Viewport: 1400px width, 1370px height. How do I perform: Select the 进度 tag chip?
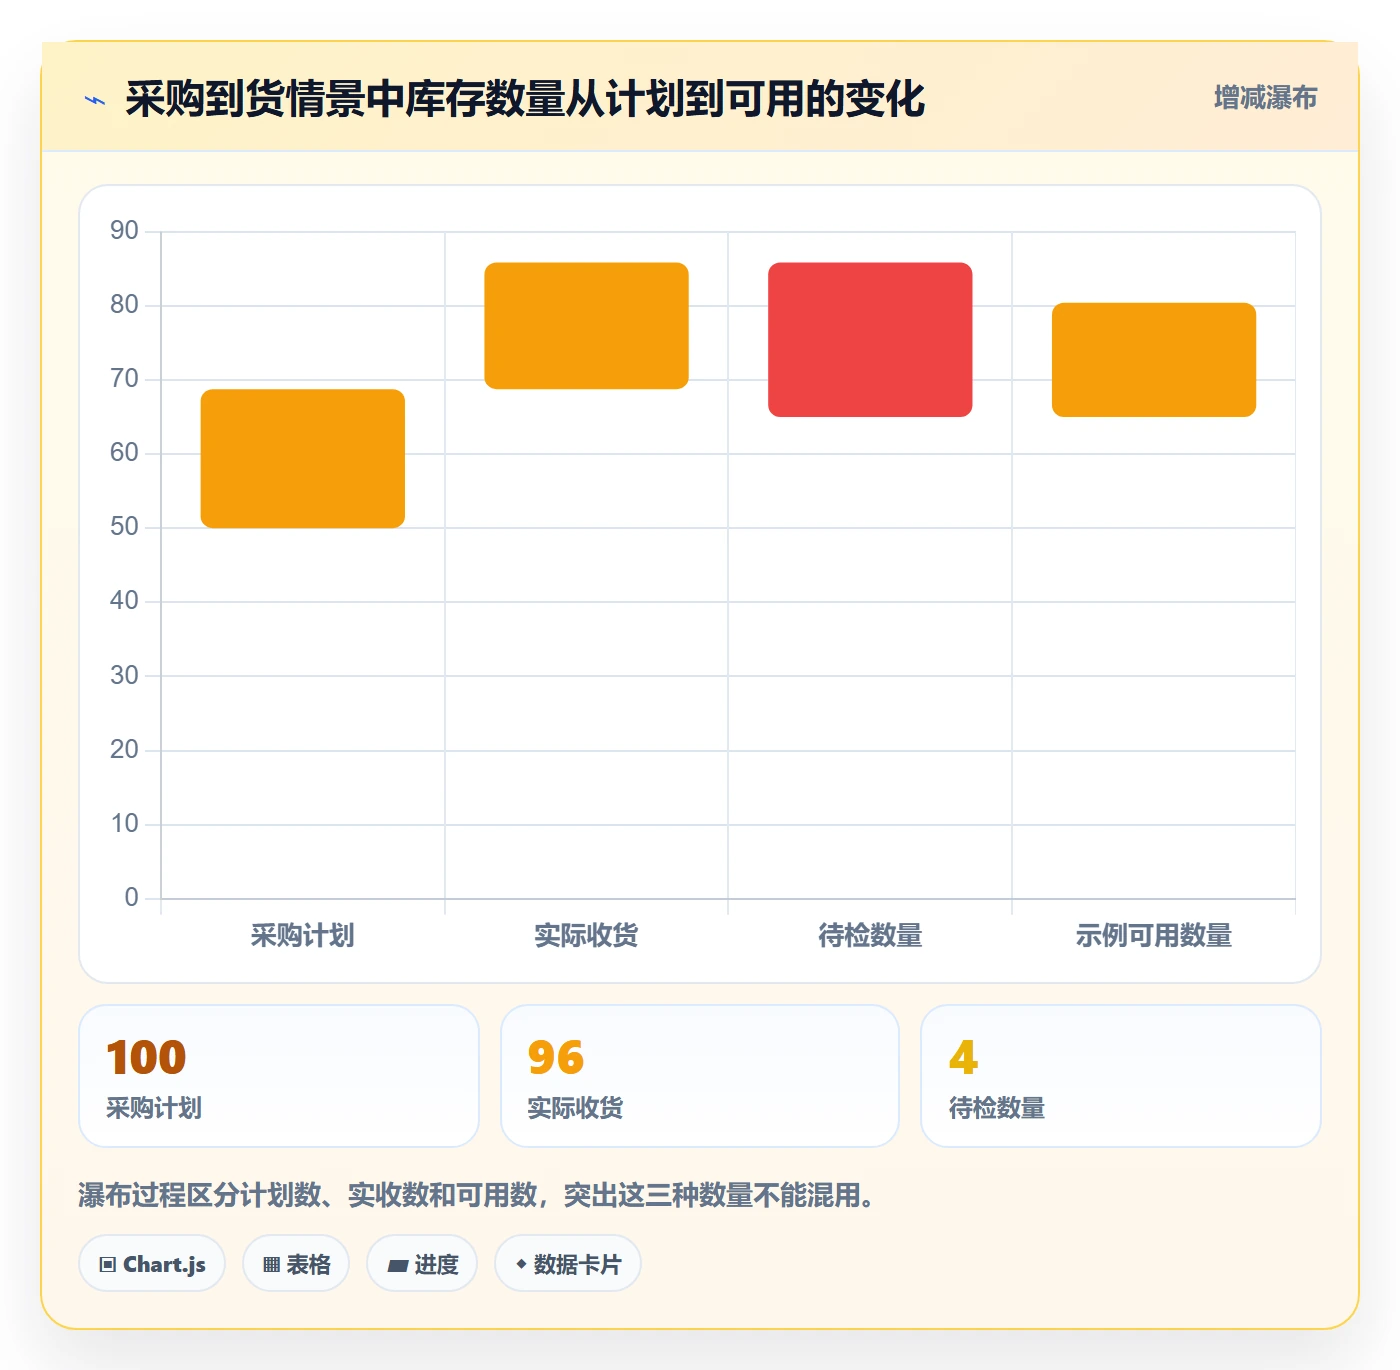422,1264
